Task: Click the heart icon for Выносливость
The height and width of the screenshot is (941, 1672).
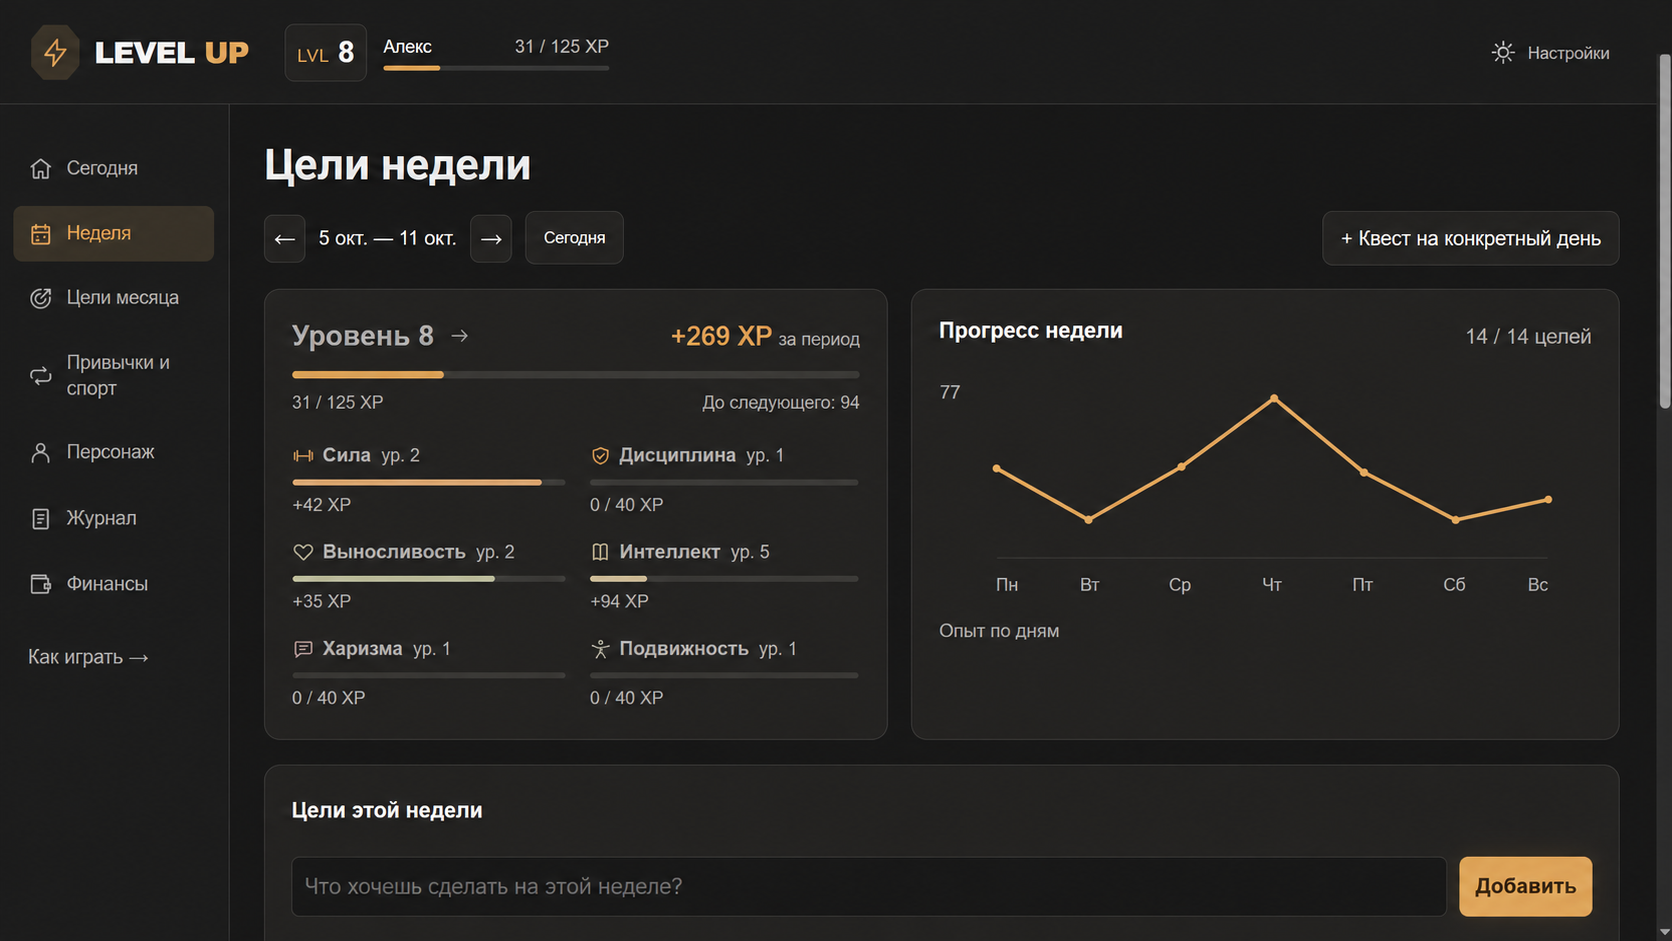Action: (x=303, y=552)
